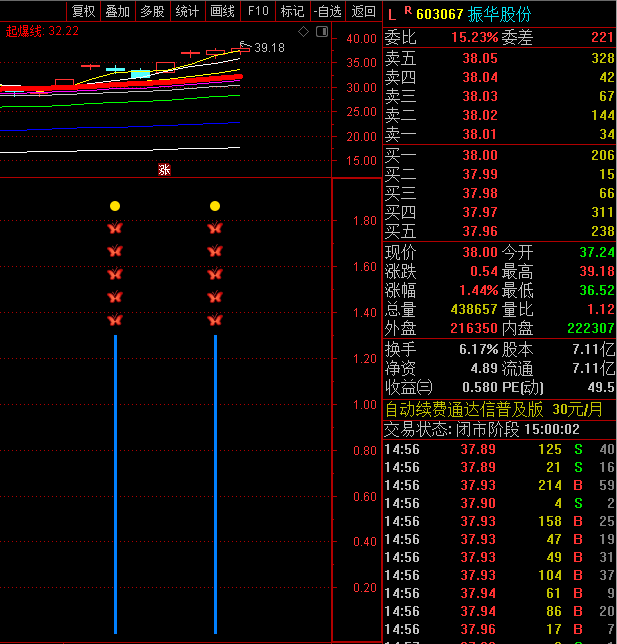
Task: Click the 振华股份 stock name
Action: [500, 14]
